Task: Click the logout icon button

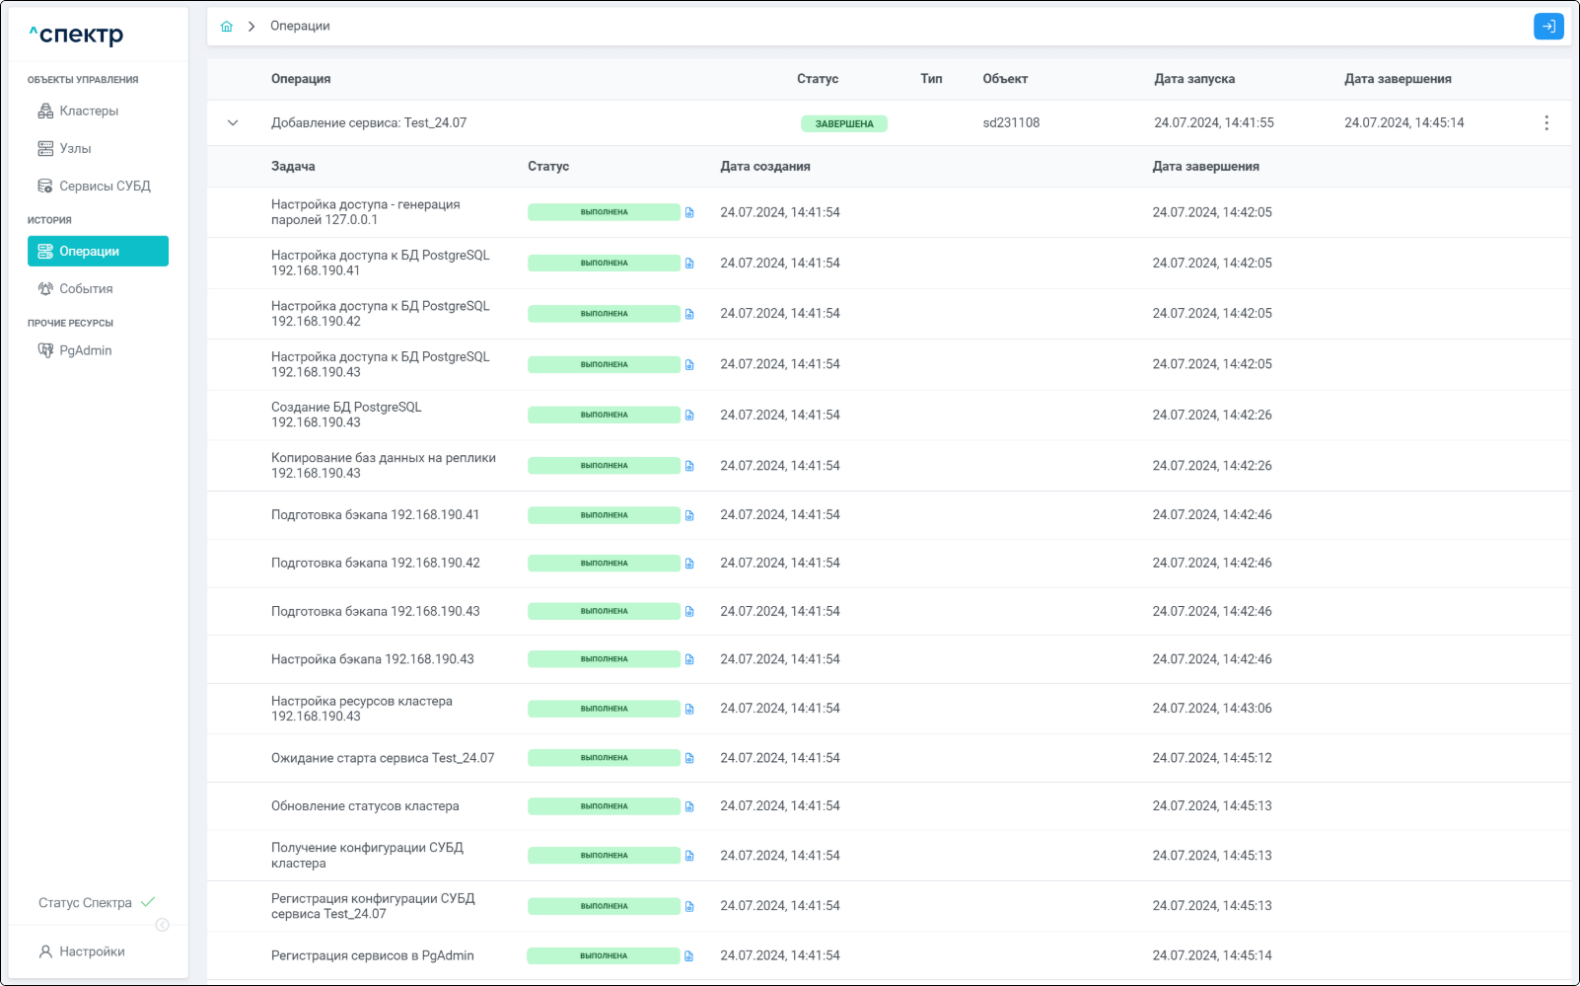Action: pyautogui.click(x=1548, y=26)
